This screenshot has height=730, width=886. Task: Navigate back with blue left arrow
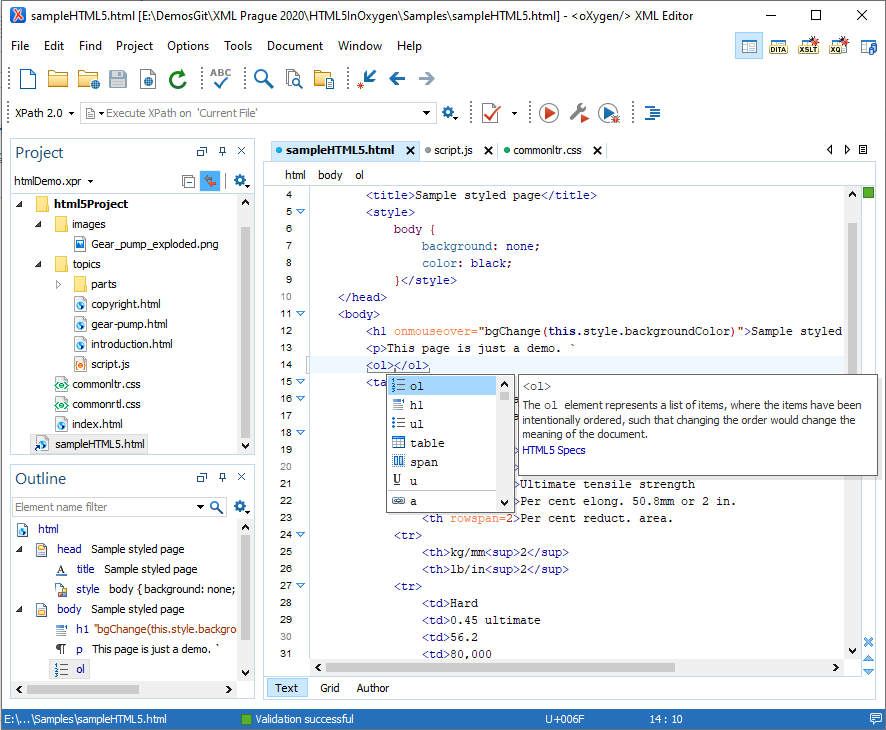point(397,79)
